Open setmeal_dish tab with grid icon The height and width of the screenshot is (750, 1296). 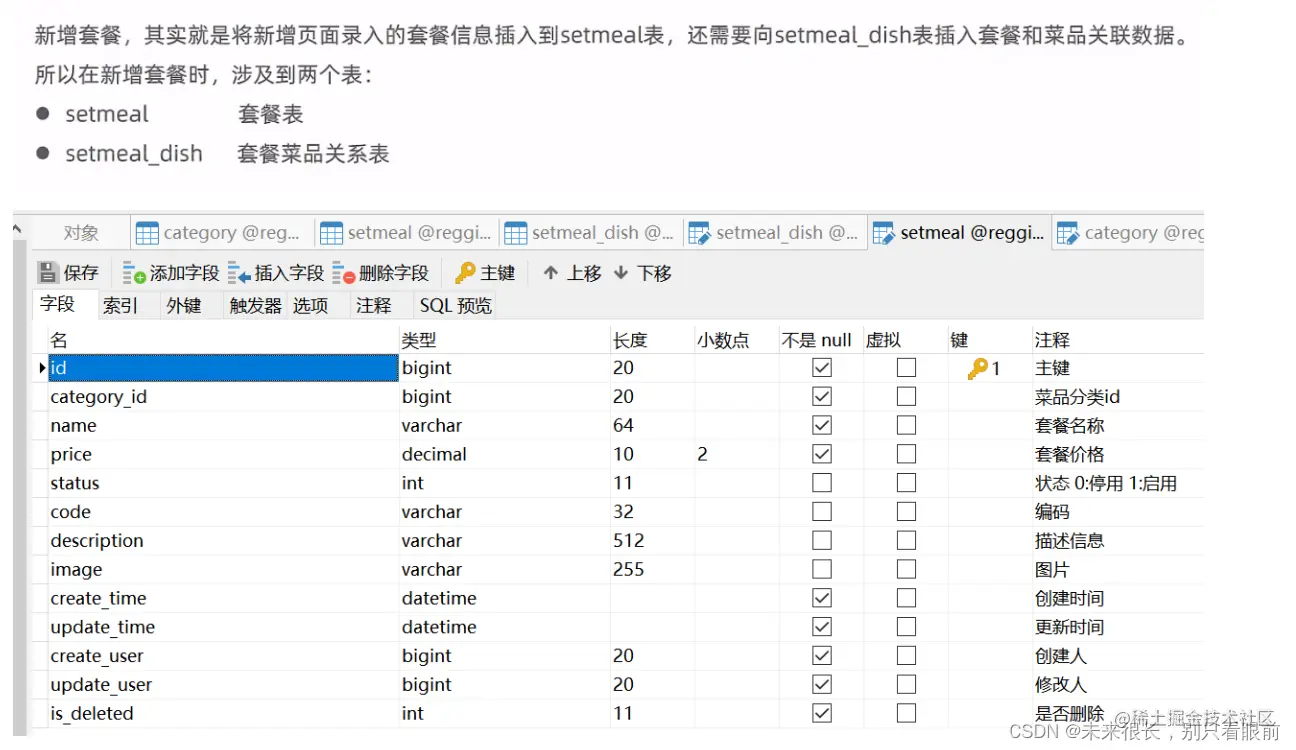click(590, 233)
